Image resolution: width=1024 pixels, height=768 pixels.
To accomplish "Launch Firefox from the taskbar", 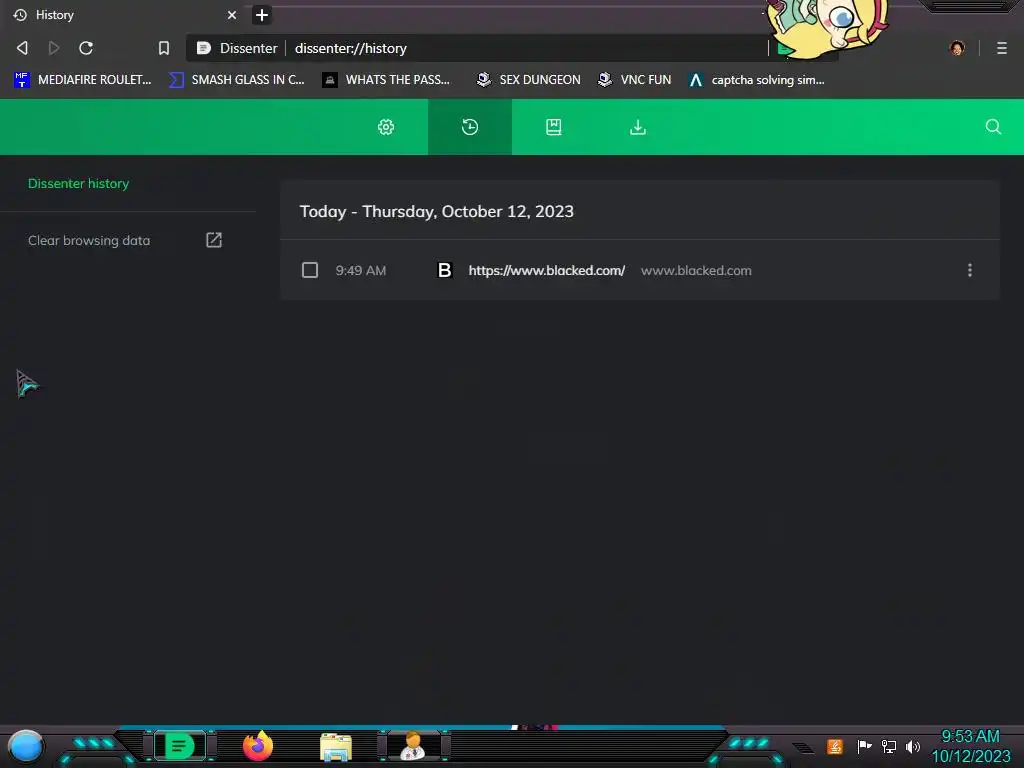I will point(258,746).
